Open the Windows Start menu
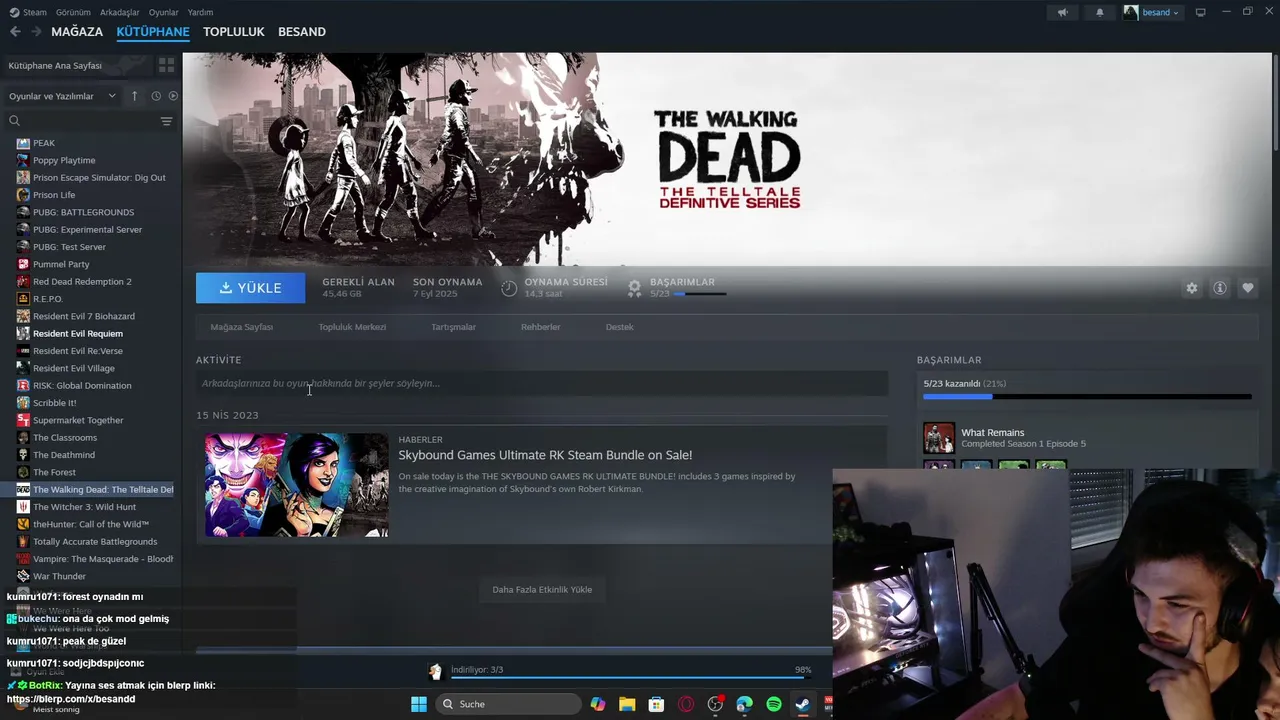The image size is (1280, 720). [419, 704]
